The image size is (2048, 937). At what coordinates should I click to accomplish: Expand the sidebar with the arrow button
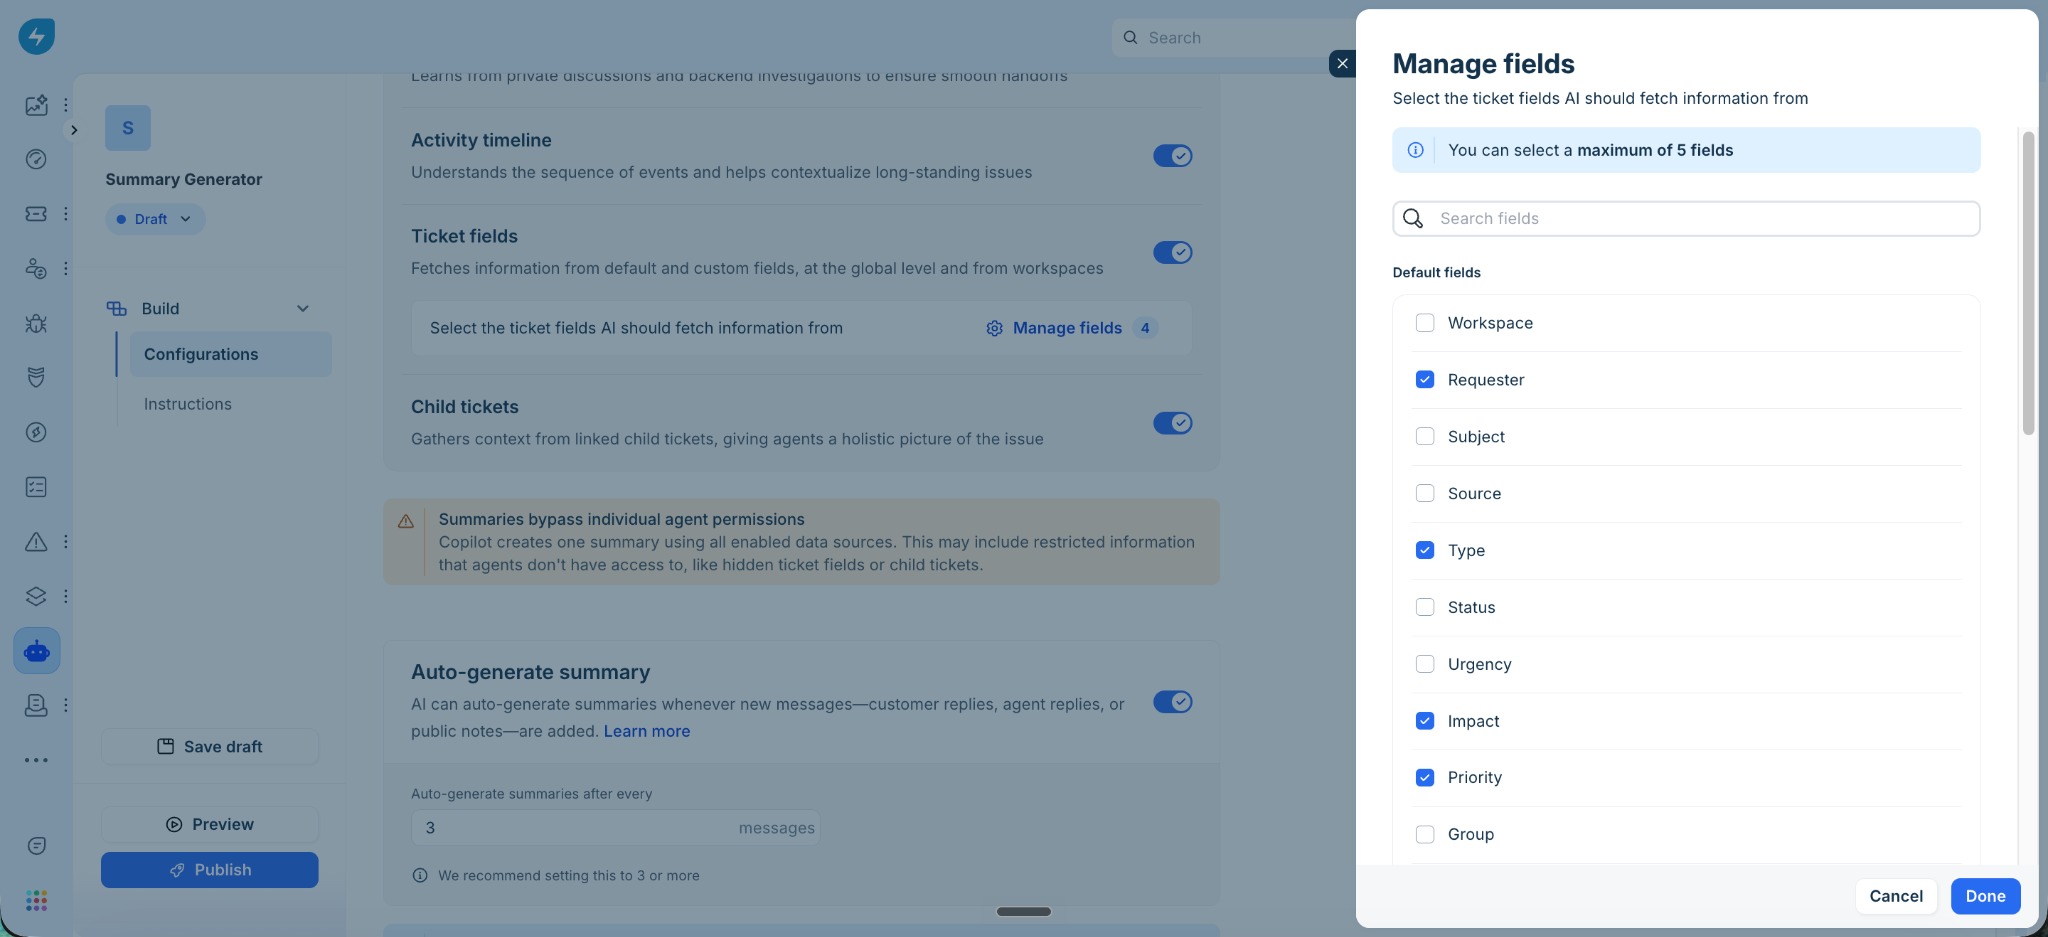[73, 130]
